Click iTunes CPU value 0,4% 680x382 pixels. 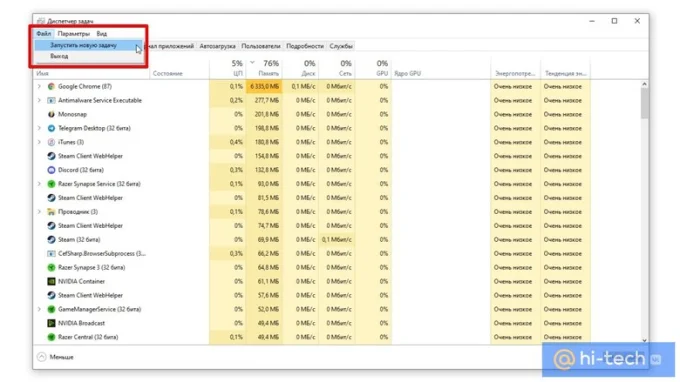[228, 142]
